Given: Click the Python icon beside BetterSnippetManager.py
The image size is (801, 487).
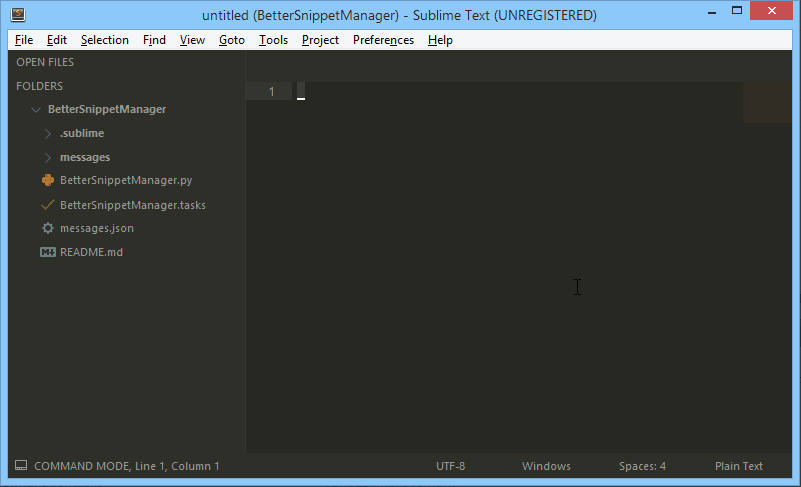Looking at the screenshot, I should 48,180.
